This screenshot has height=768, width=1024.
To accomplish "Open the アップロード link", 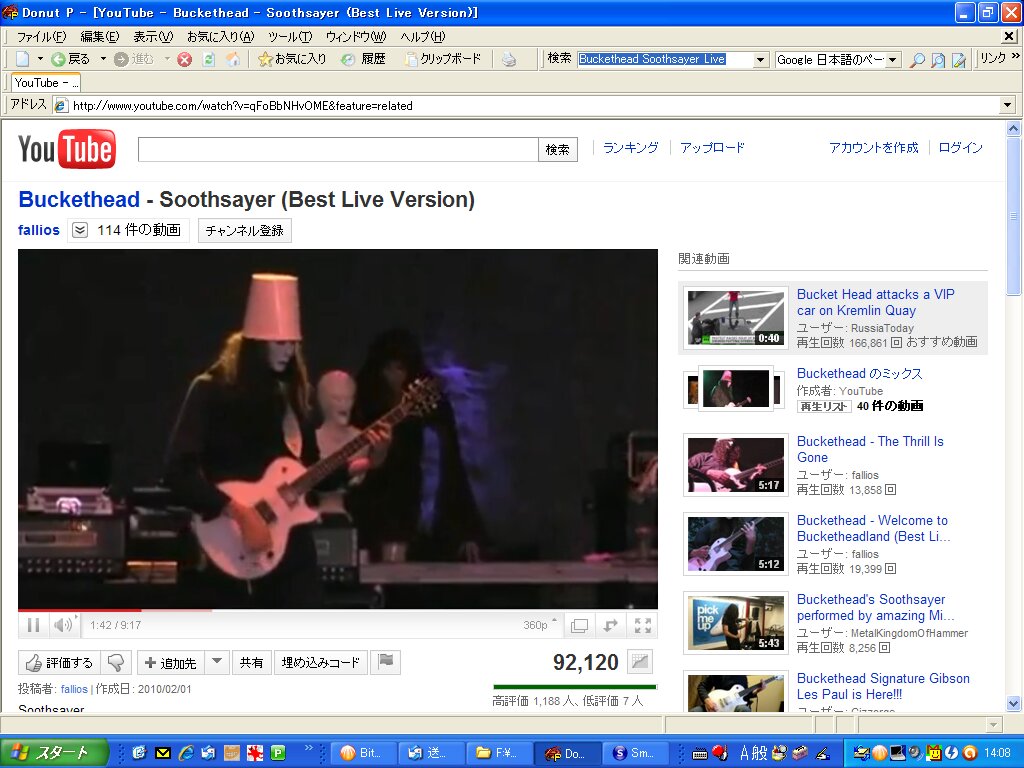I will point(712,148).
